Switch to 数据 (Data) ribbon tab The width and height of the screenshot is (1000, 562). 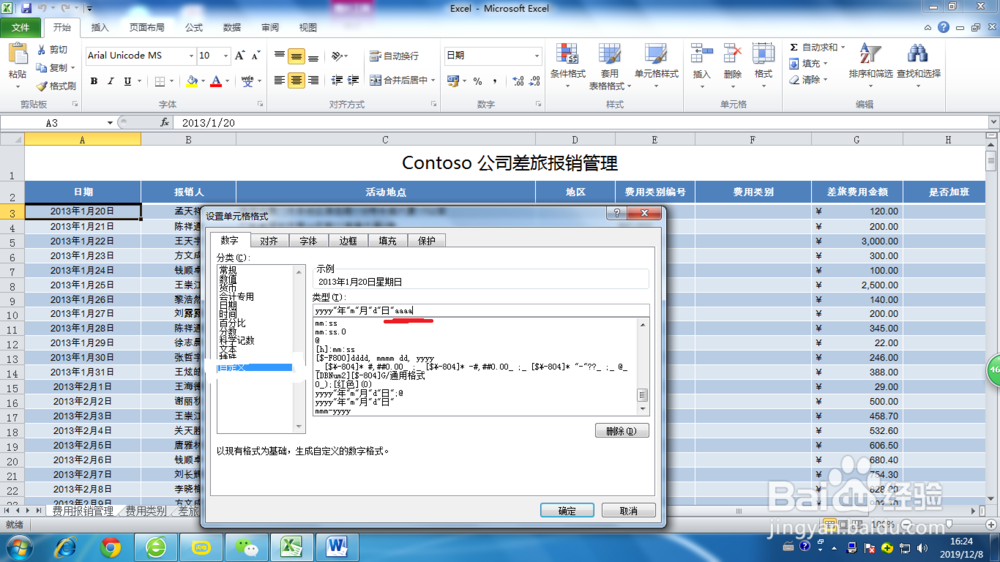point(232,27)
